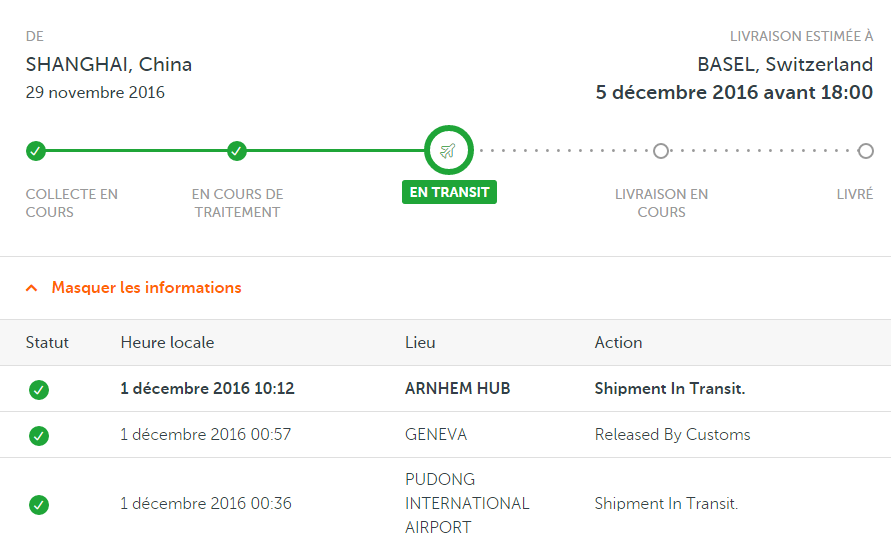Click the LIVRAISON EN COURS step label

coord(661,203)
